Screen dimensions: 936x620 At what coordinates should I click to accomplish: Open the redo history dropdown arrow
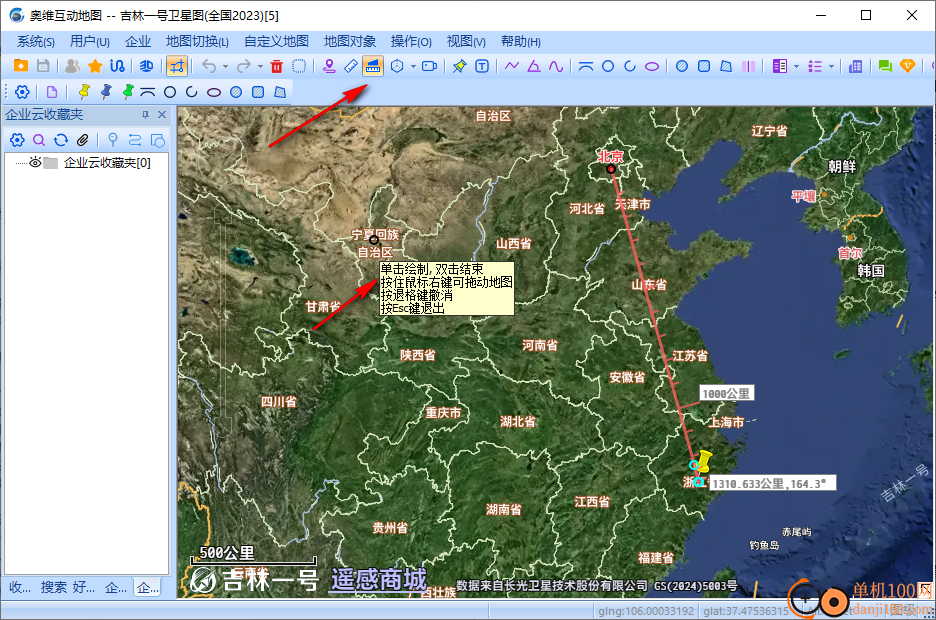click(260, 66)
